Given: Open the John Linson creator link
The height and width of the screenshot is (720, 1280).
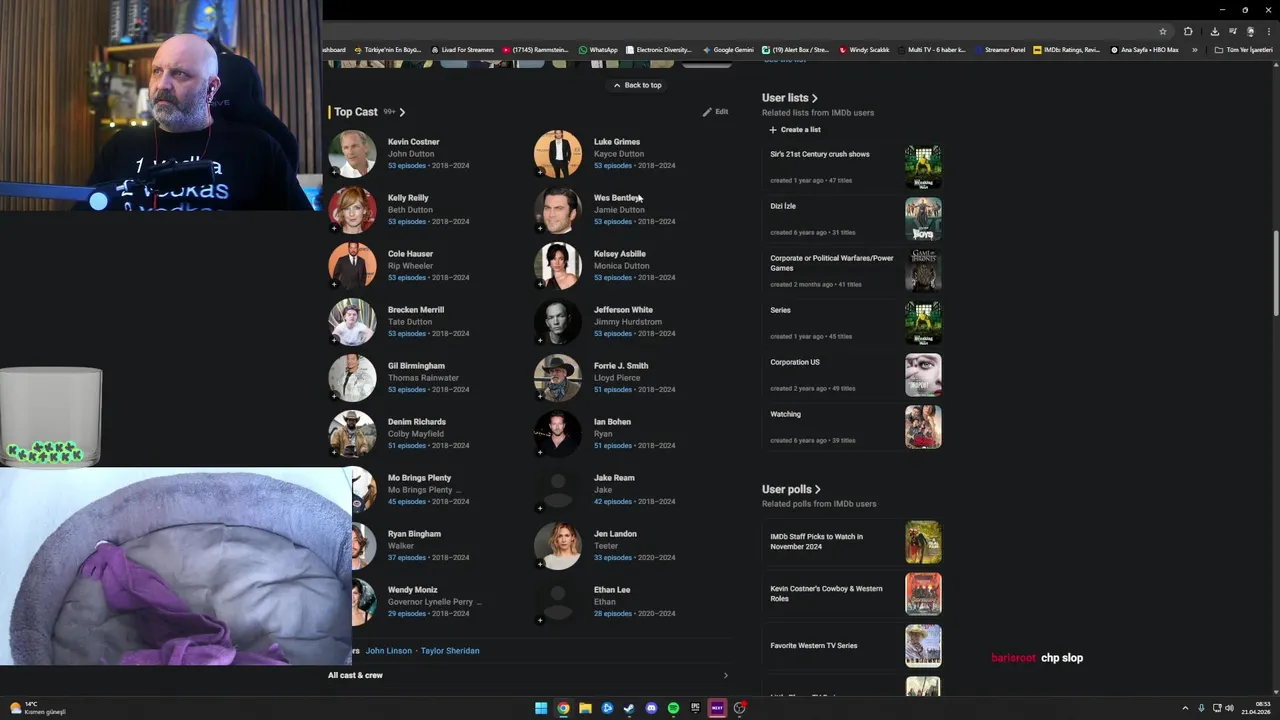Looking at the screenshot, I should point(389,651).
